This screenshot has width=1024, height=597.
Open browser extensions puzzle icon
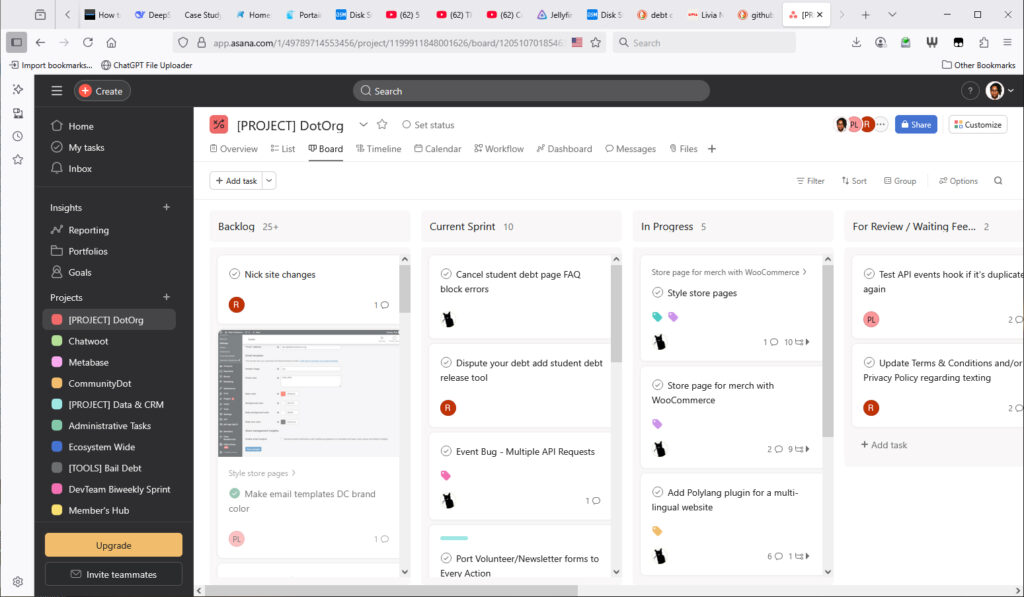984,42
